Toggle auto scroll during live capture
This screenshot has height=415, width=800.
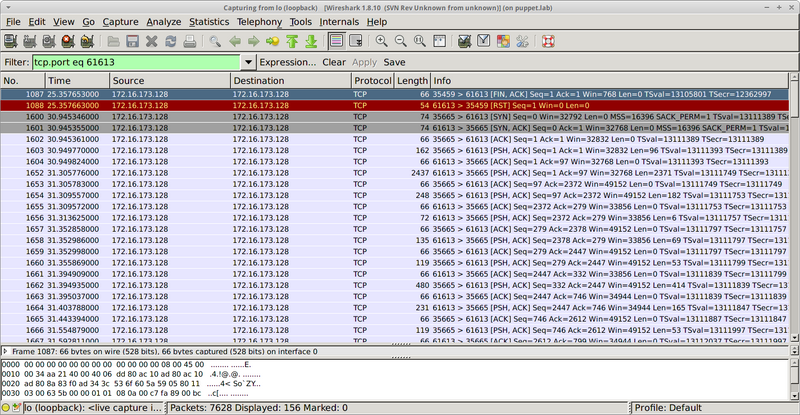click(x=356, y=41)
